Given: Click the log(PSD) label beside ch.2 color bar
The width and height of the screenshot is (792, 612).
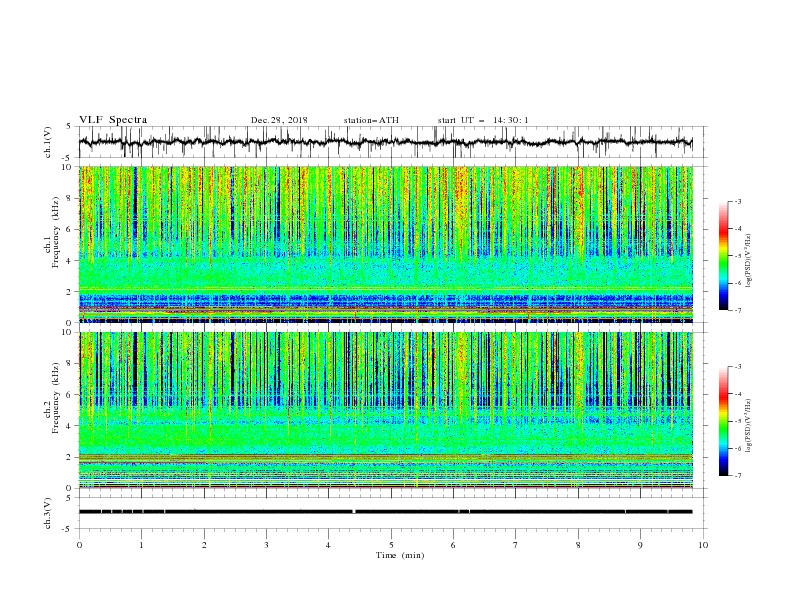Looking at the screenshot, I should point(748,426).
